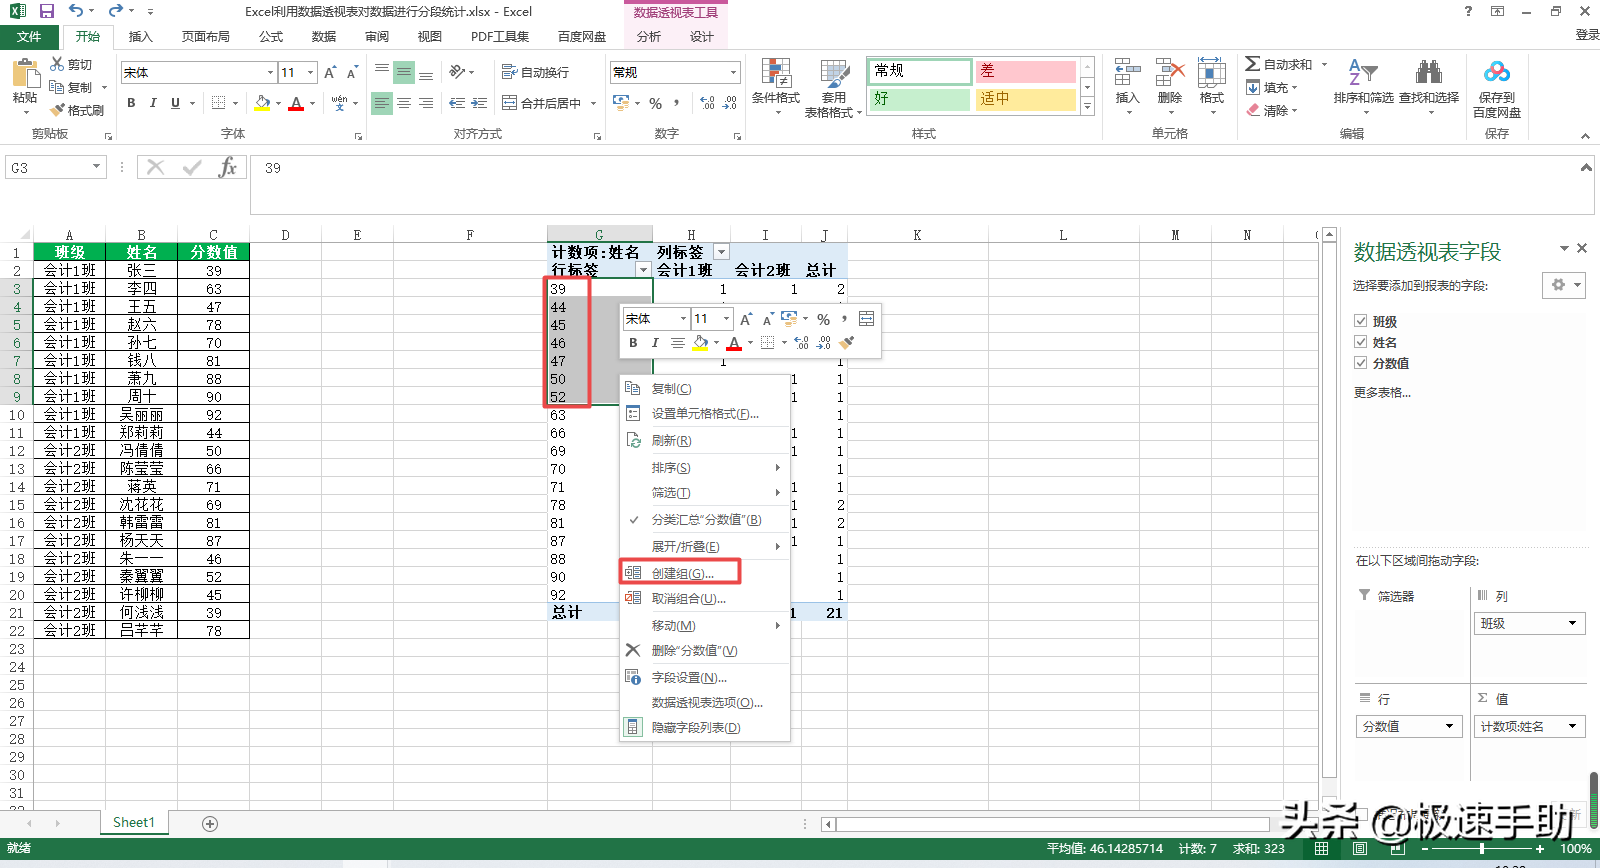Toggle Italic in the ribbon font group
The height and width of the screenshot is (868, 1600).
(x=153, y=103)
